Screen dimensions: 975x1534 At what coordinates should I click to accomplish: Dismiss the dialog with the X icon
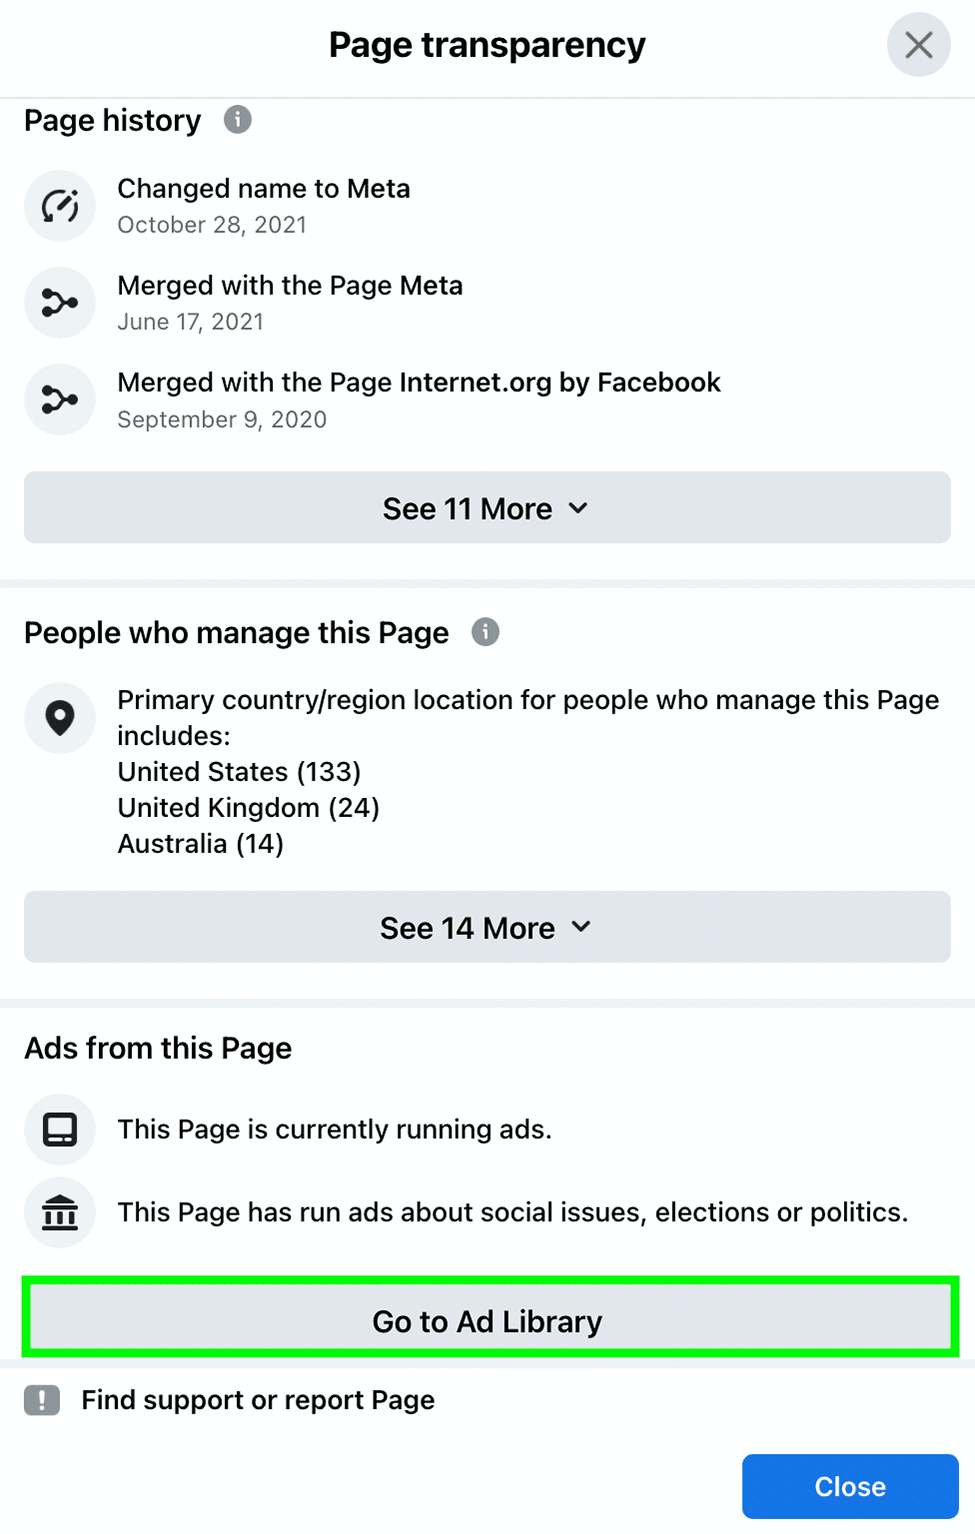(x=919, y=45)
